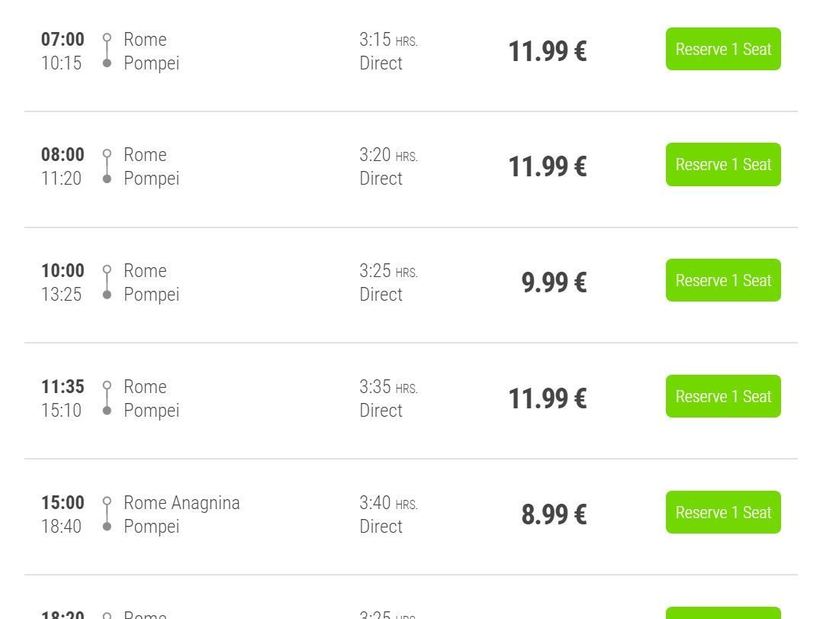This screenshot has width=820, height=619.
Task: Click Direct label on the 08:00 trip
Action: (381, 179)
